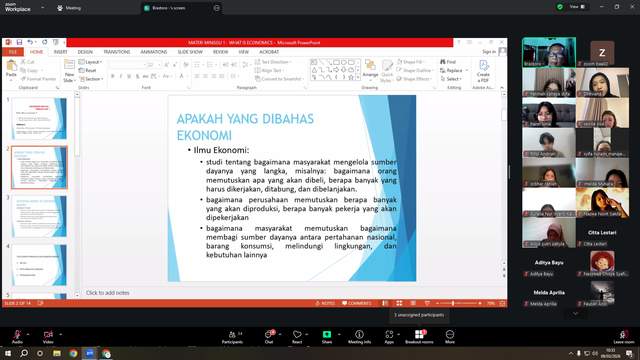The width and height of the screenshot is (640, 360).
Task: Click fit slide to window icon
Action: point(502,303)
